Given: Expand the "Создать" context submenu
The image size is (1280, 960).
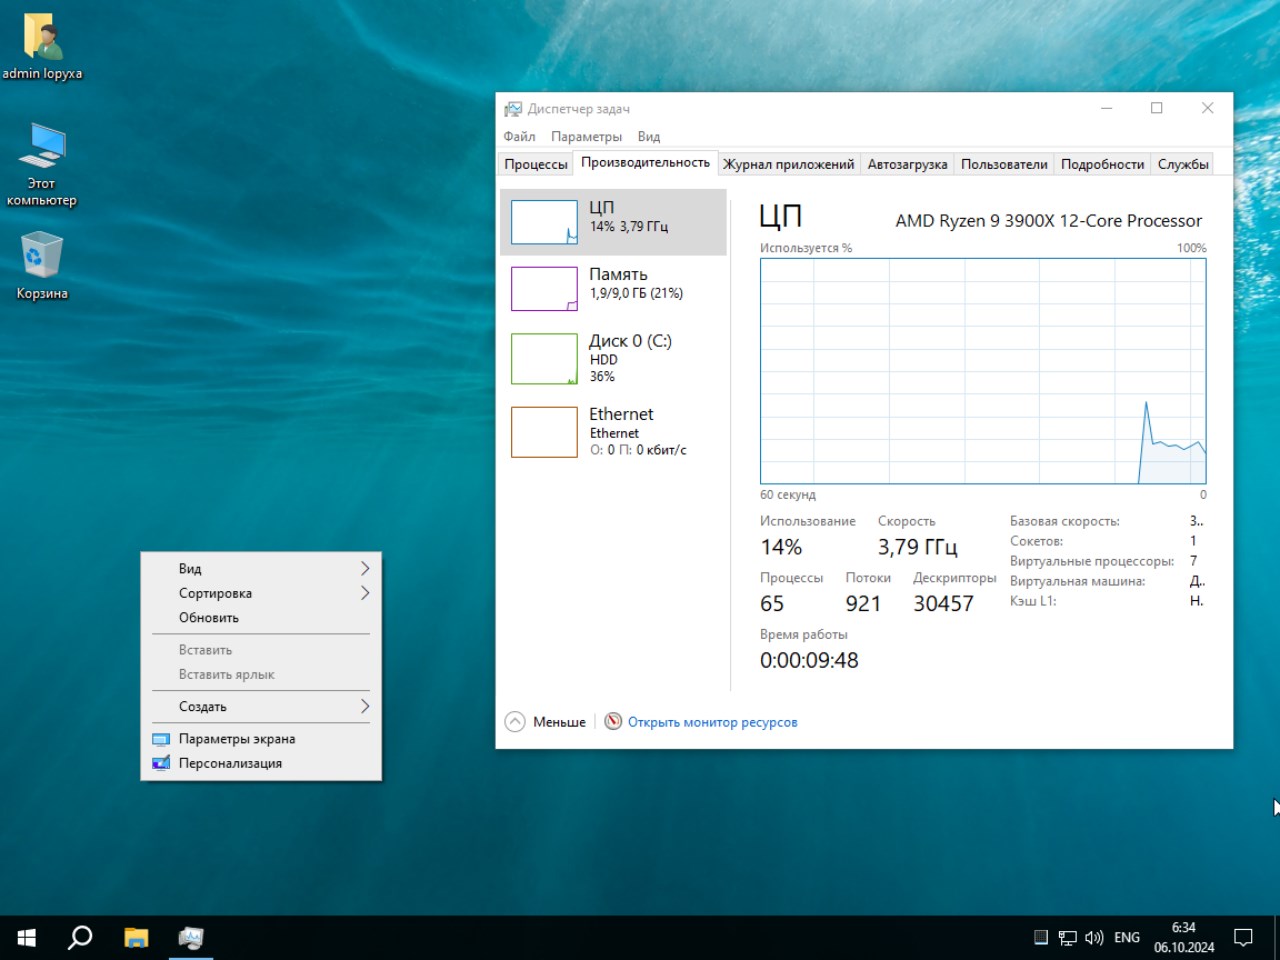Looking at the screenshot, I should (x=260, y=706).
